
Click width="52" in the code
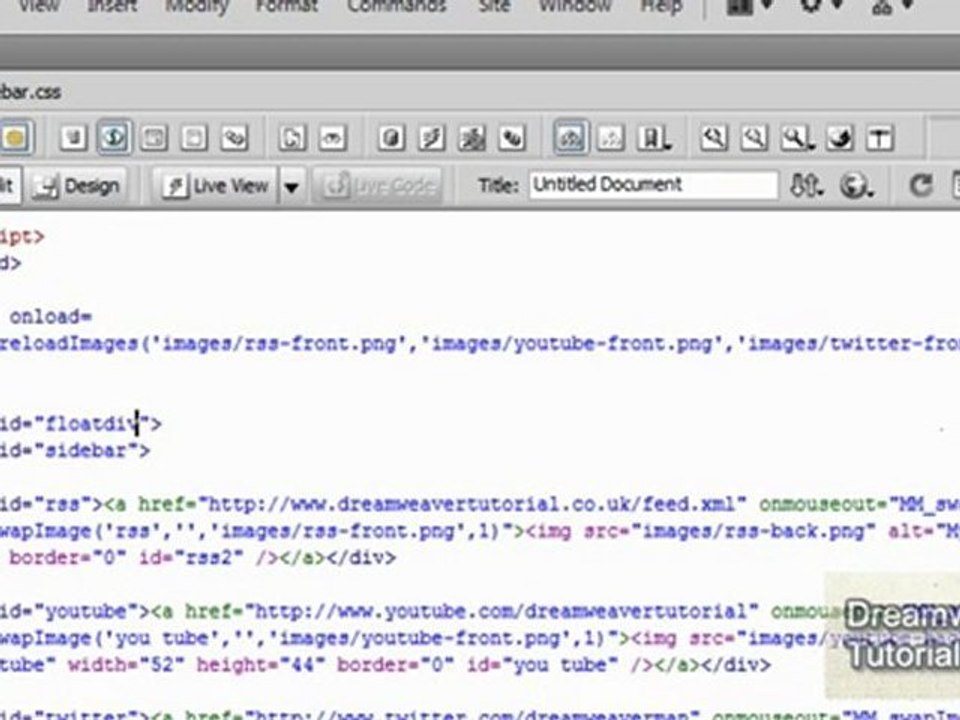pos(126,664)
